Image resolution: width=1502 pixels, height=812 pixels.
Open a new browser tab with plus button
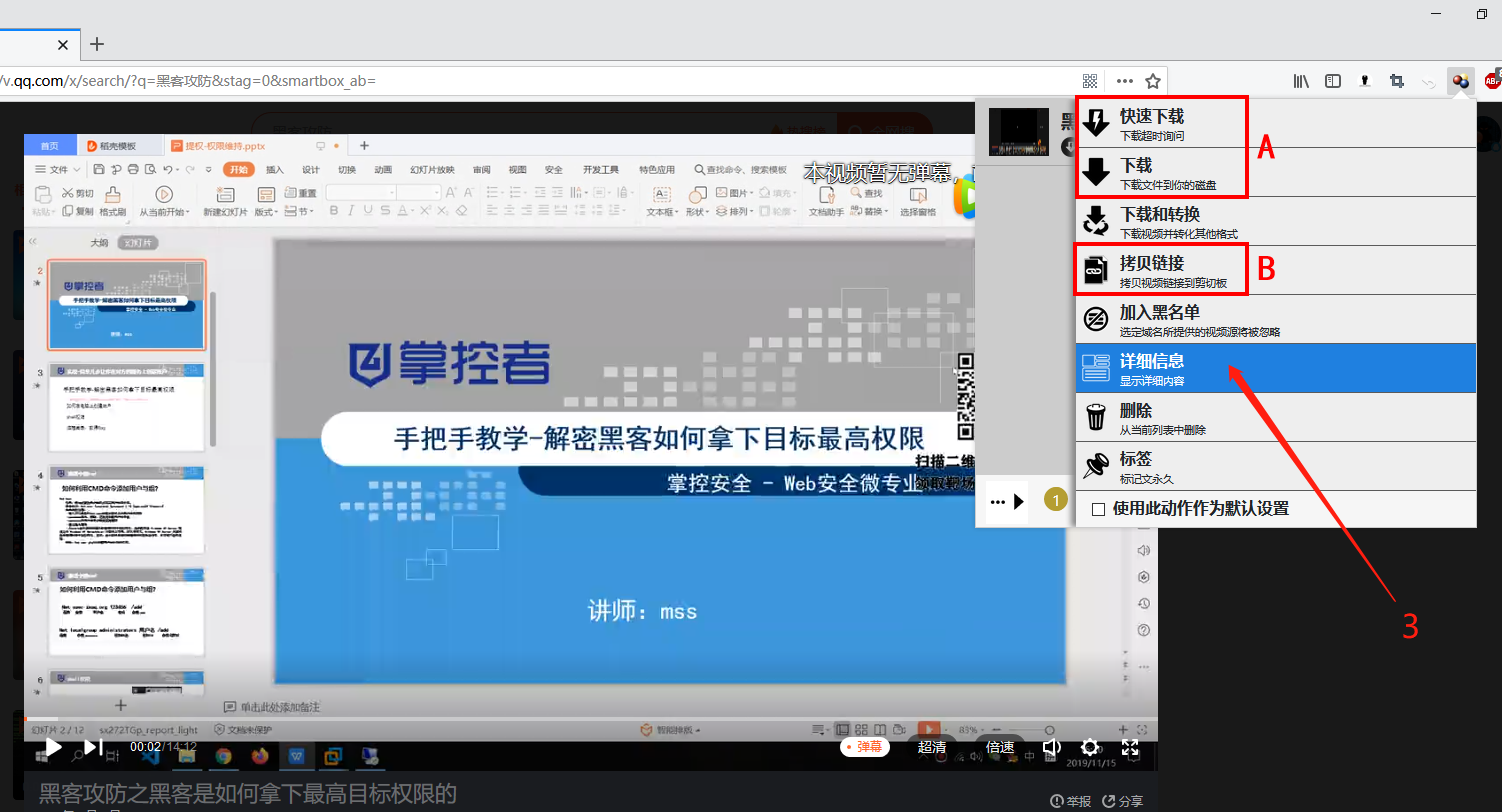pyautogui.click(x=97, y=44)
